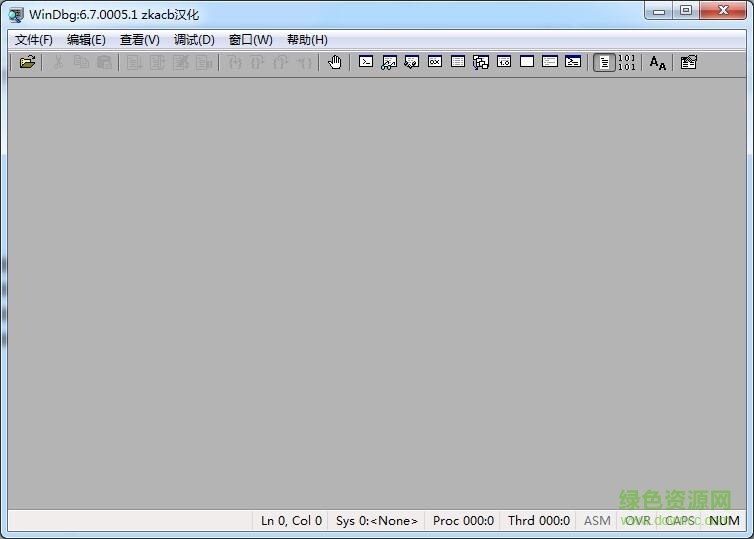
Task: Click the Run to Cursor toolbar icon
Action: (x=304, y=62)
